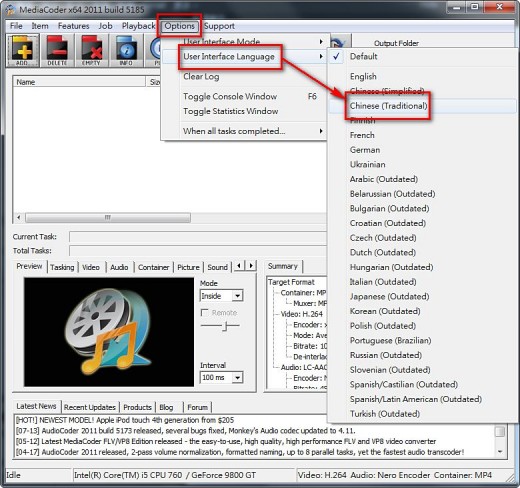The width and height of the screenshot is (520, 488).
Task: Open the Options menu
Action: tap(179, 26)
